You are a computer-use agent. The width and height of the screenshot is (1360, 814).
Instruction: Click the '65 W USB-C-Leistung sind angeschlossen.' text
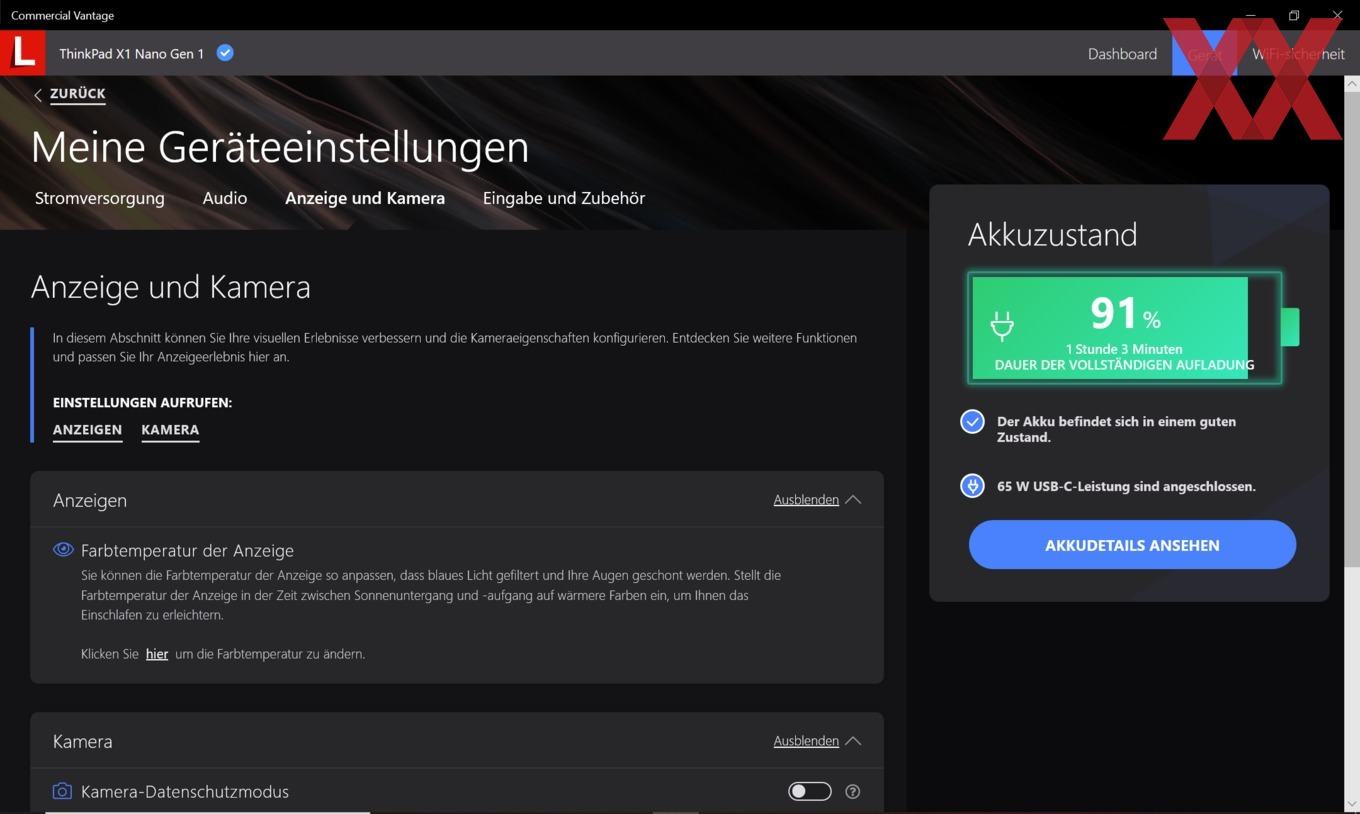point(1126,486)
